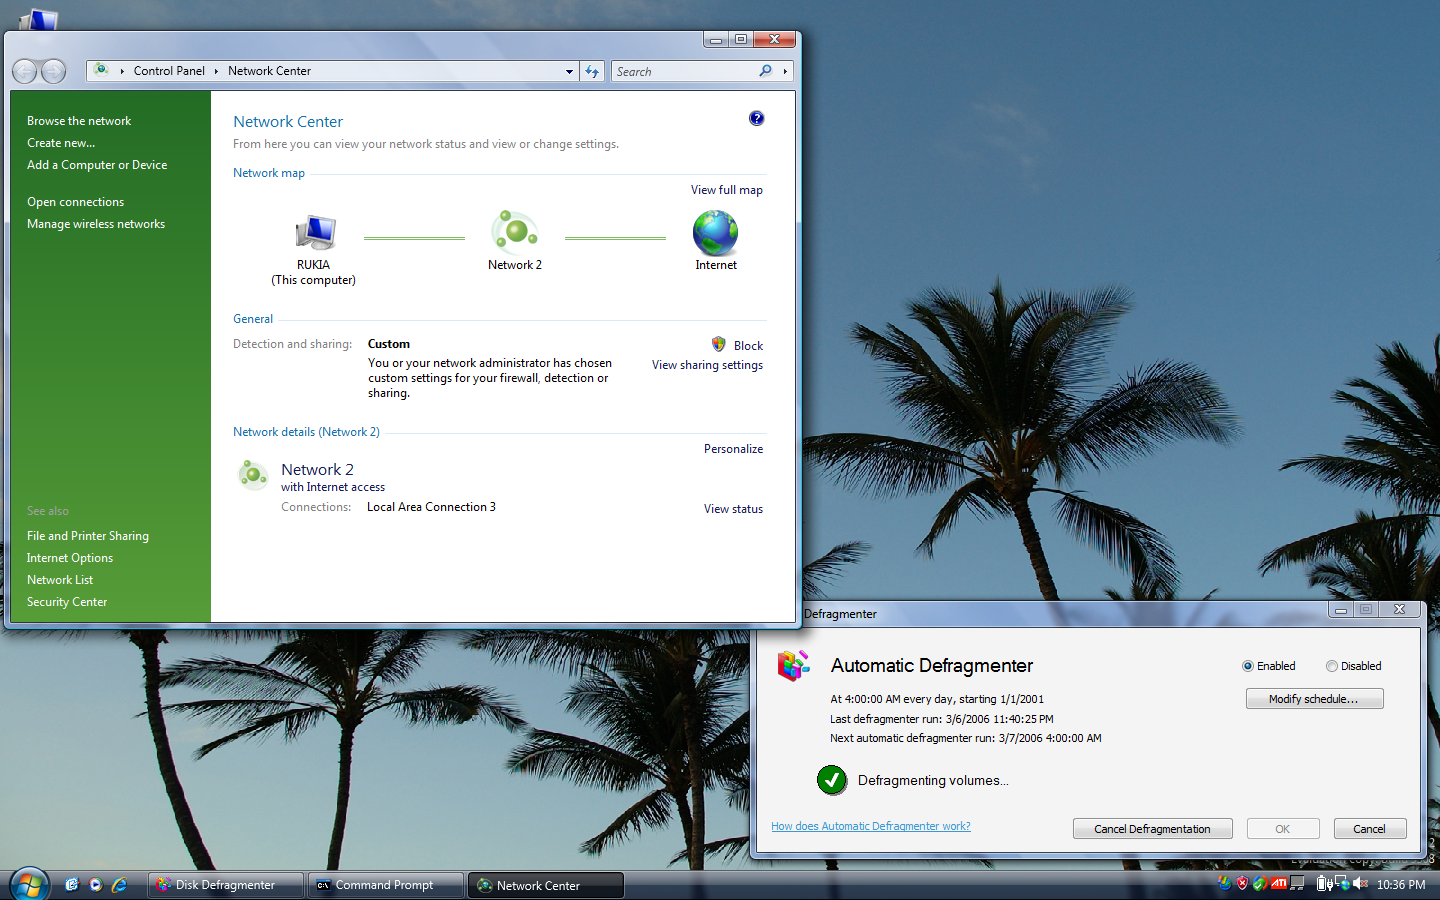
Task: Click the refresh icon beside the address bar
Action: pos(592,71)
